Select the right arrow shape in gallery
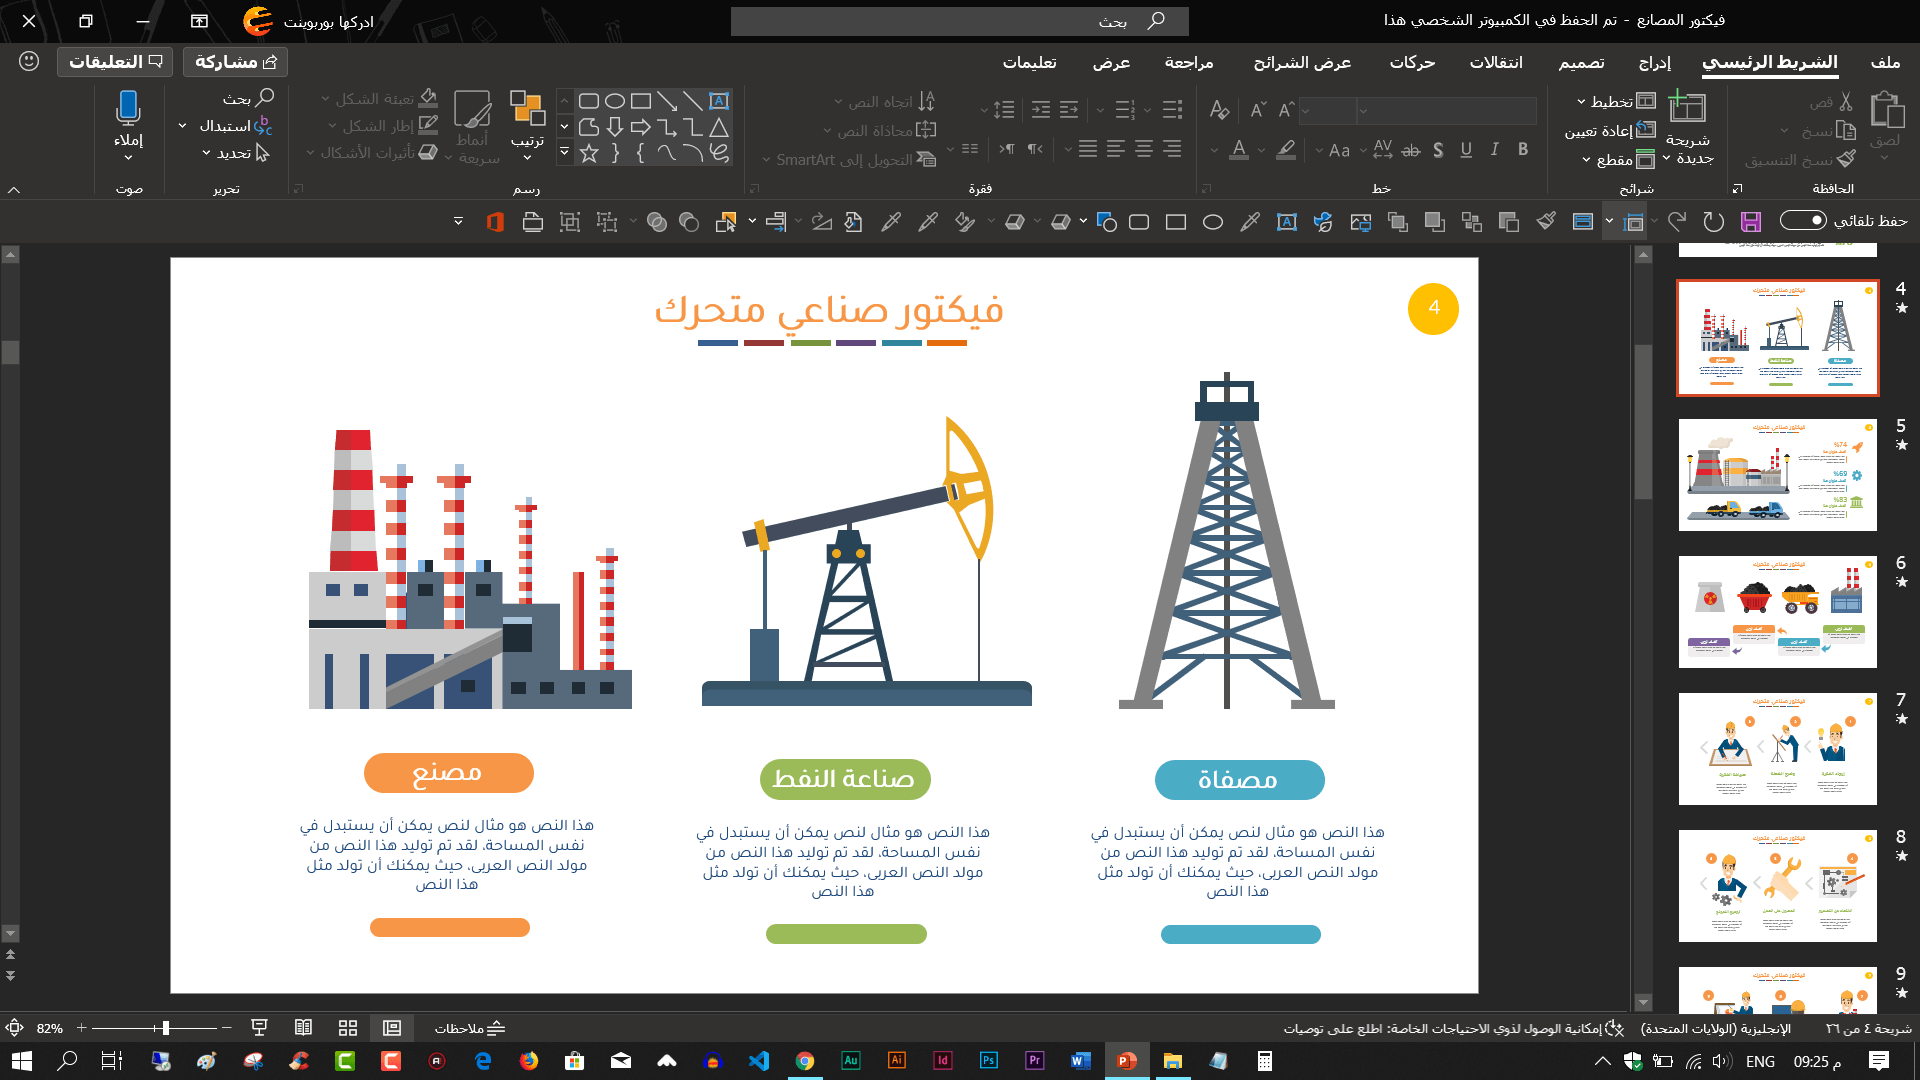1920x1080 pixels. pos(641,127)
